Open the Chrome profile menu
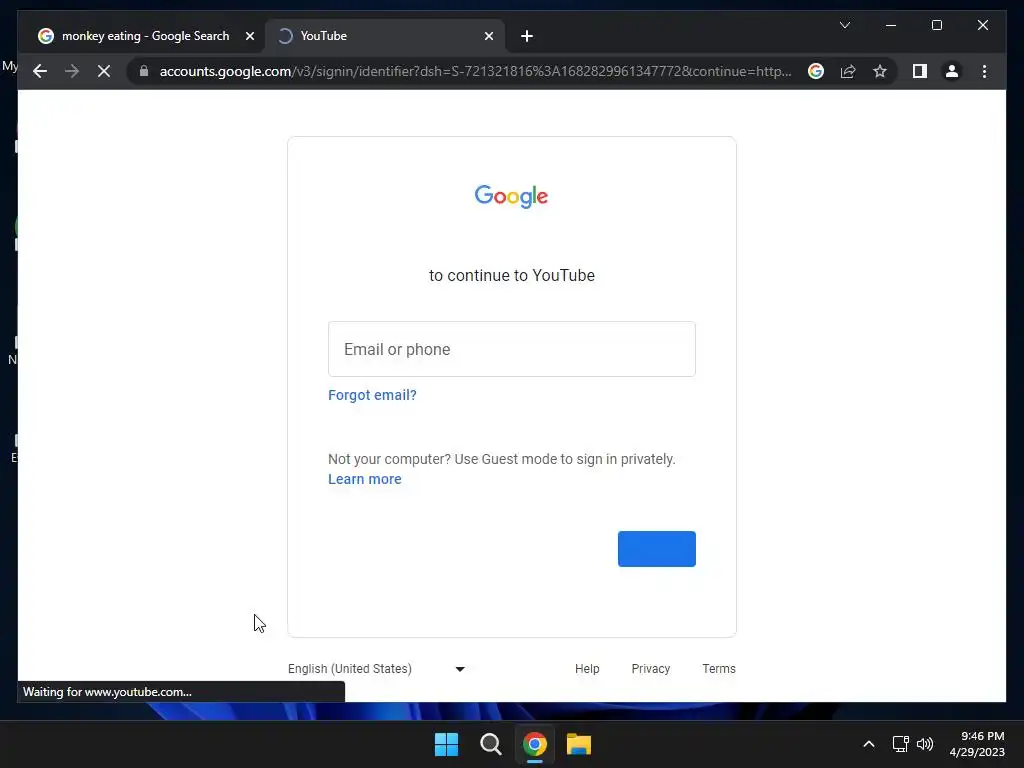Viewport: 1024px width, 768px height. [x=952, y=71]
